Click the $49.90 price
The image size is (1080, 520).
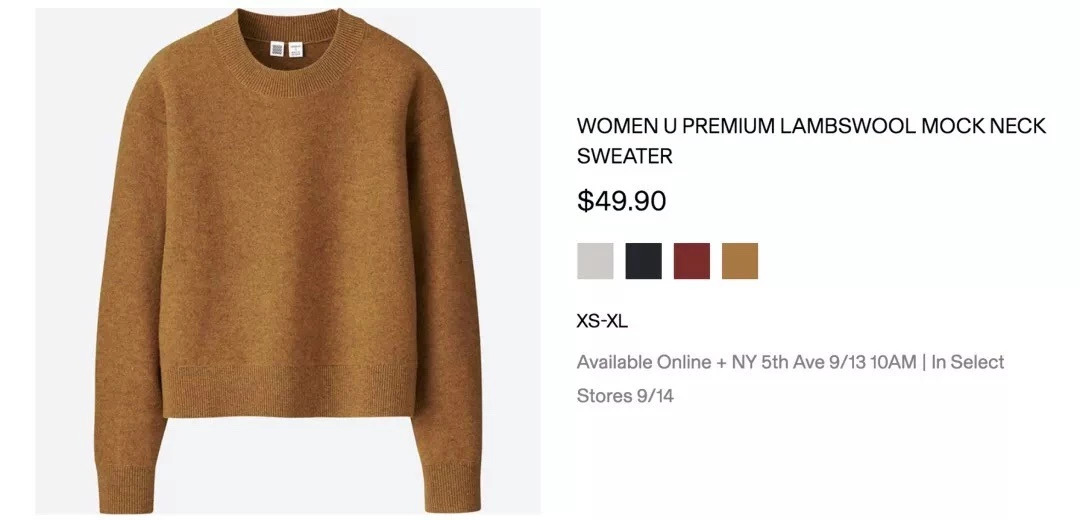621,201
